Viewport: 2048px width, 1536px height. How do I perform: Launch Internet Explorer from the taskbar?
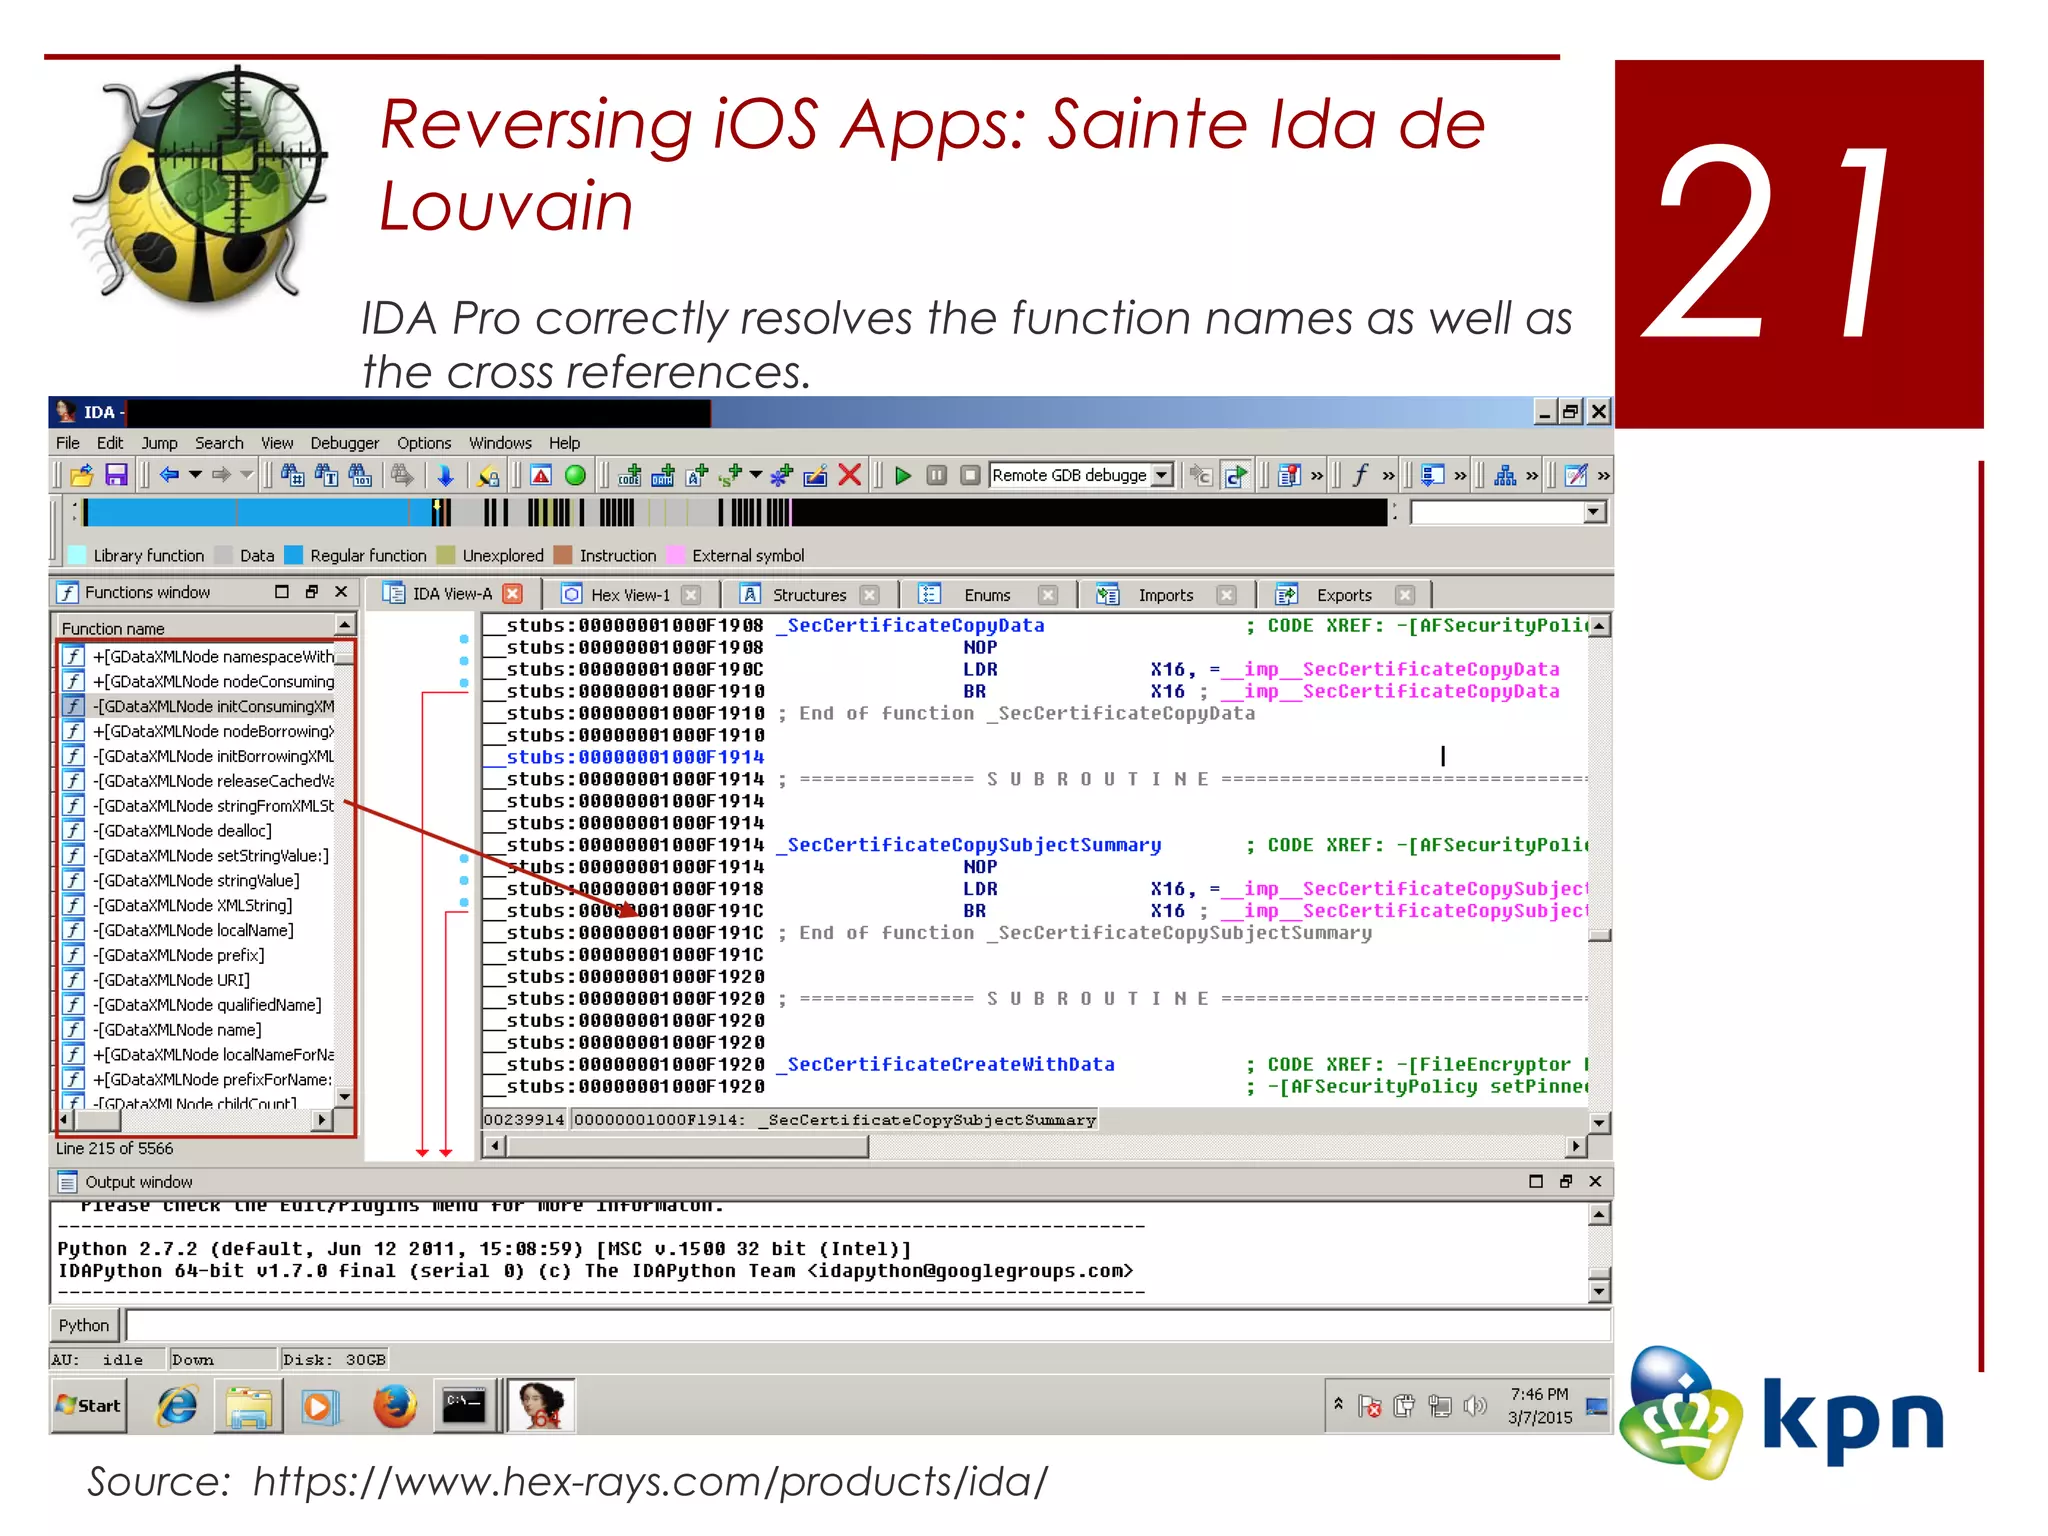[x=177, y=1407]
